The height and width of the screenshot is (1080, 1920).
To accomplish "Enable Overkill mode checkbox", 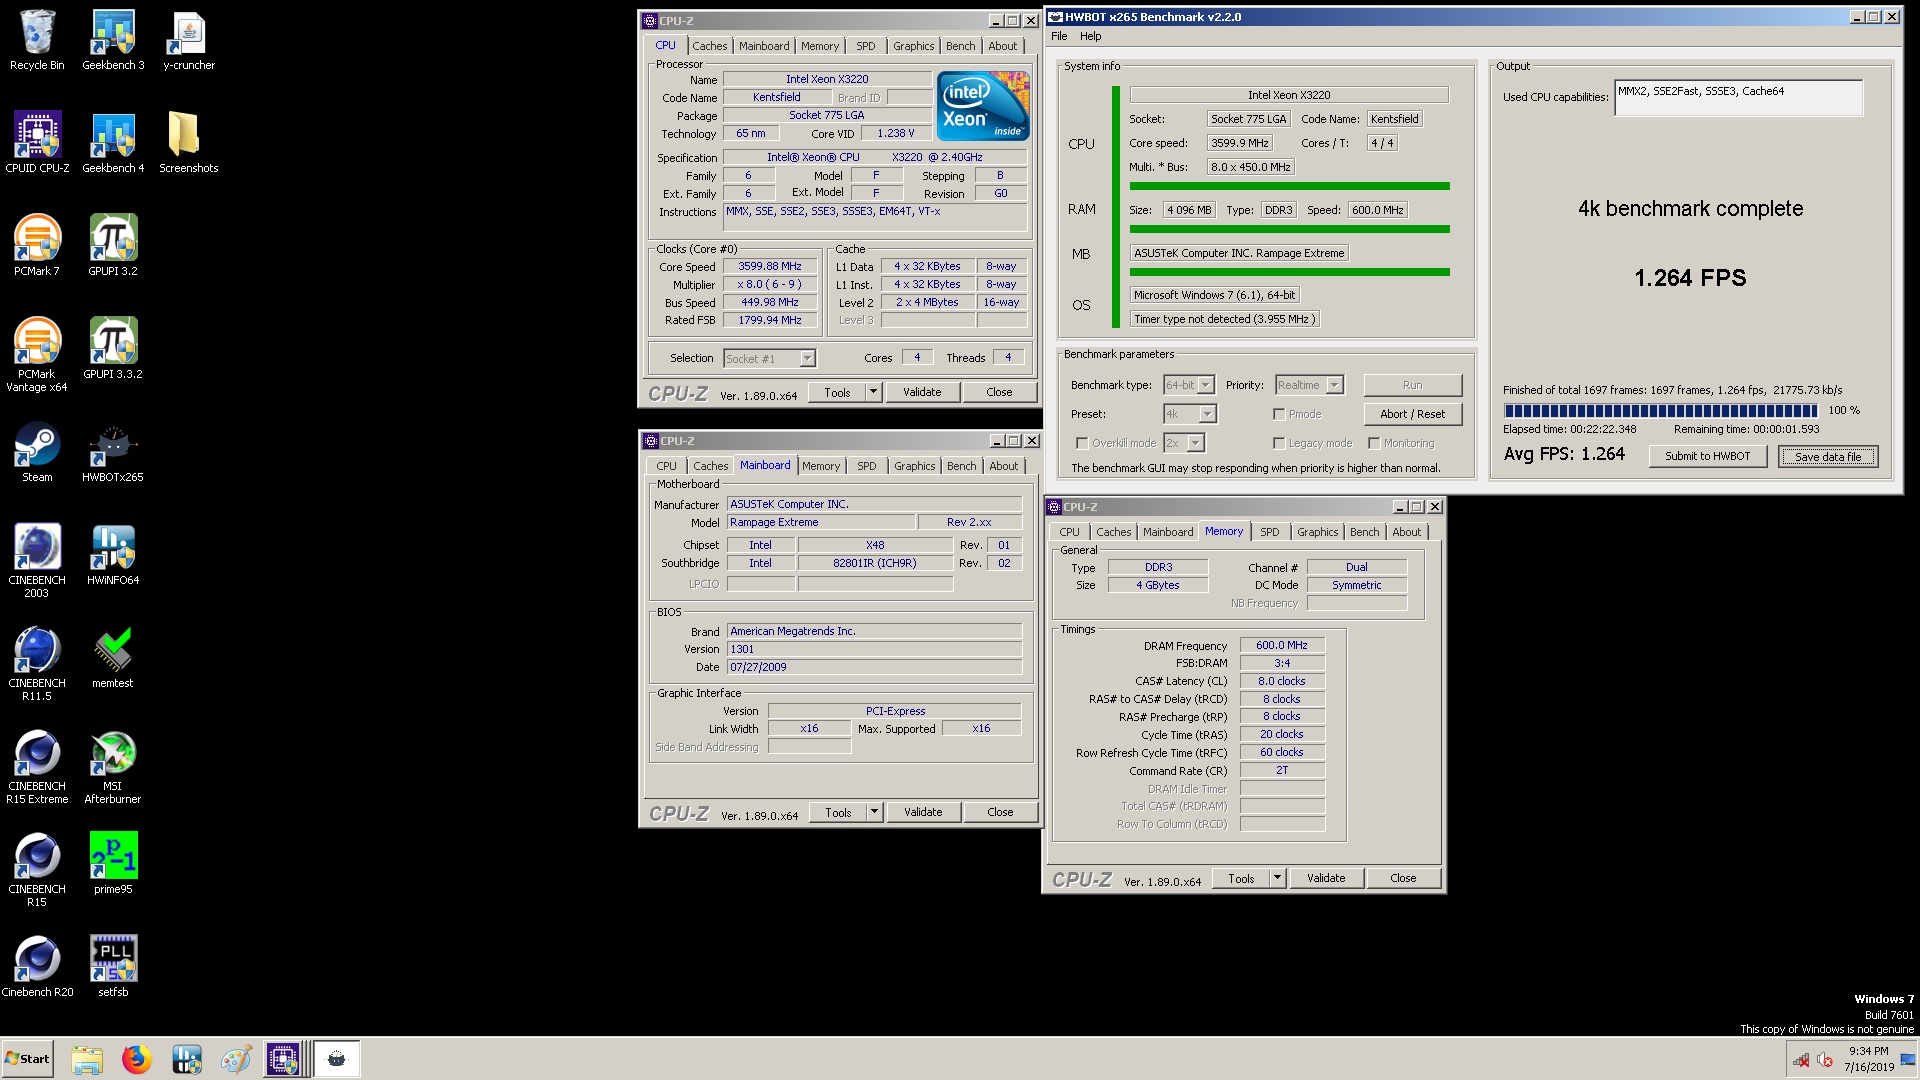I will click(1082, 443).
